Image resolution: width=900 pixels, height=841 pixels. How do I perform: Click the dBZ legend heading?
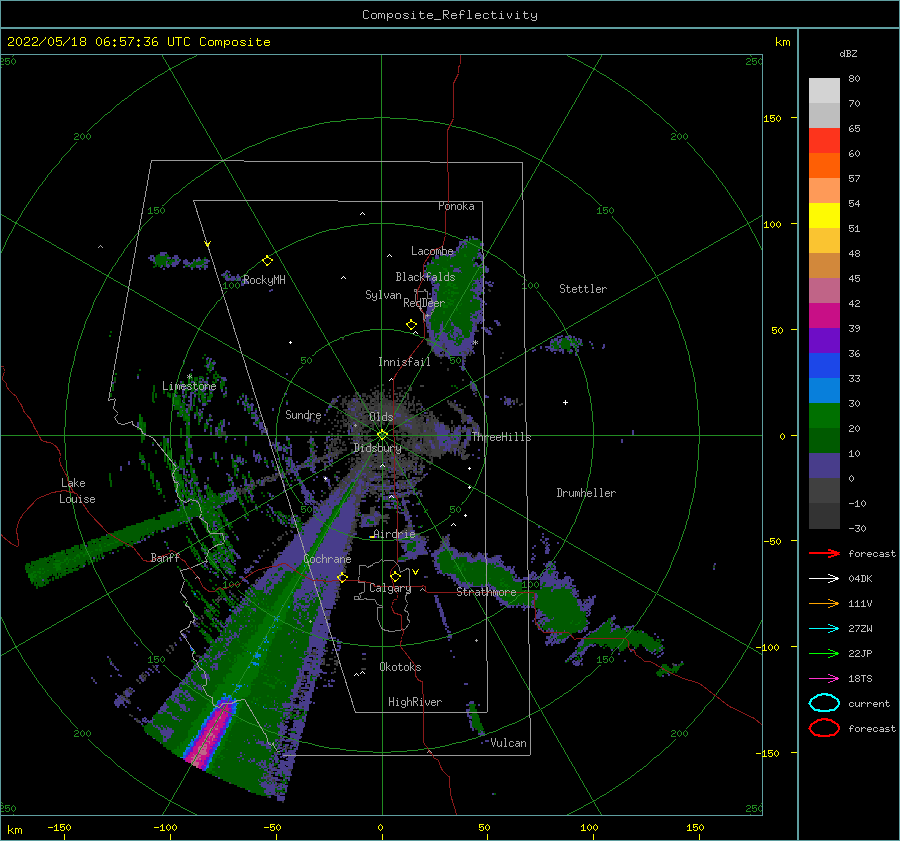848,53
